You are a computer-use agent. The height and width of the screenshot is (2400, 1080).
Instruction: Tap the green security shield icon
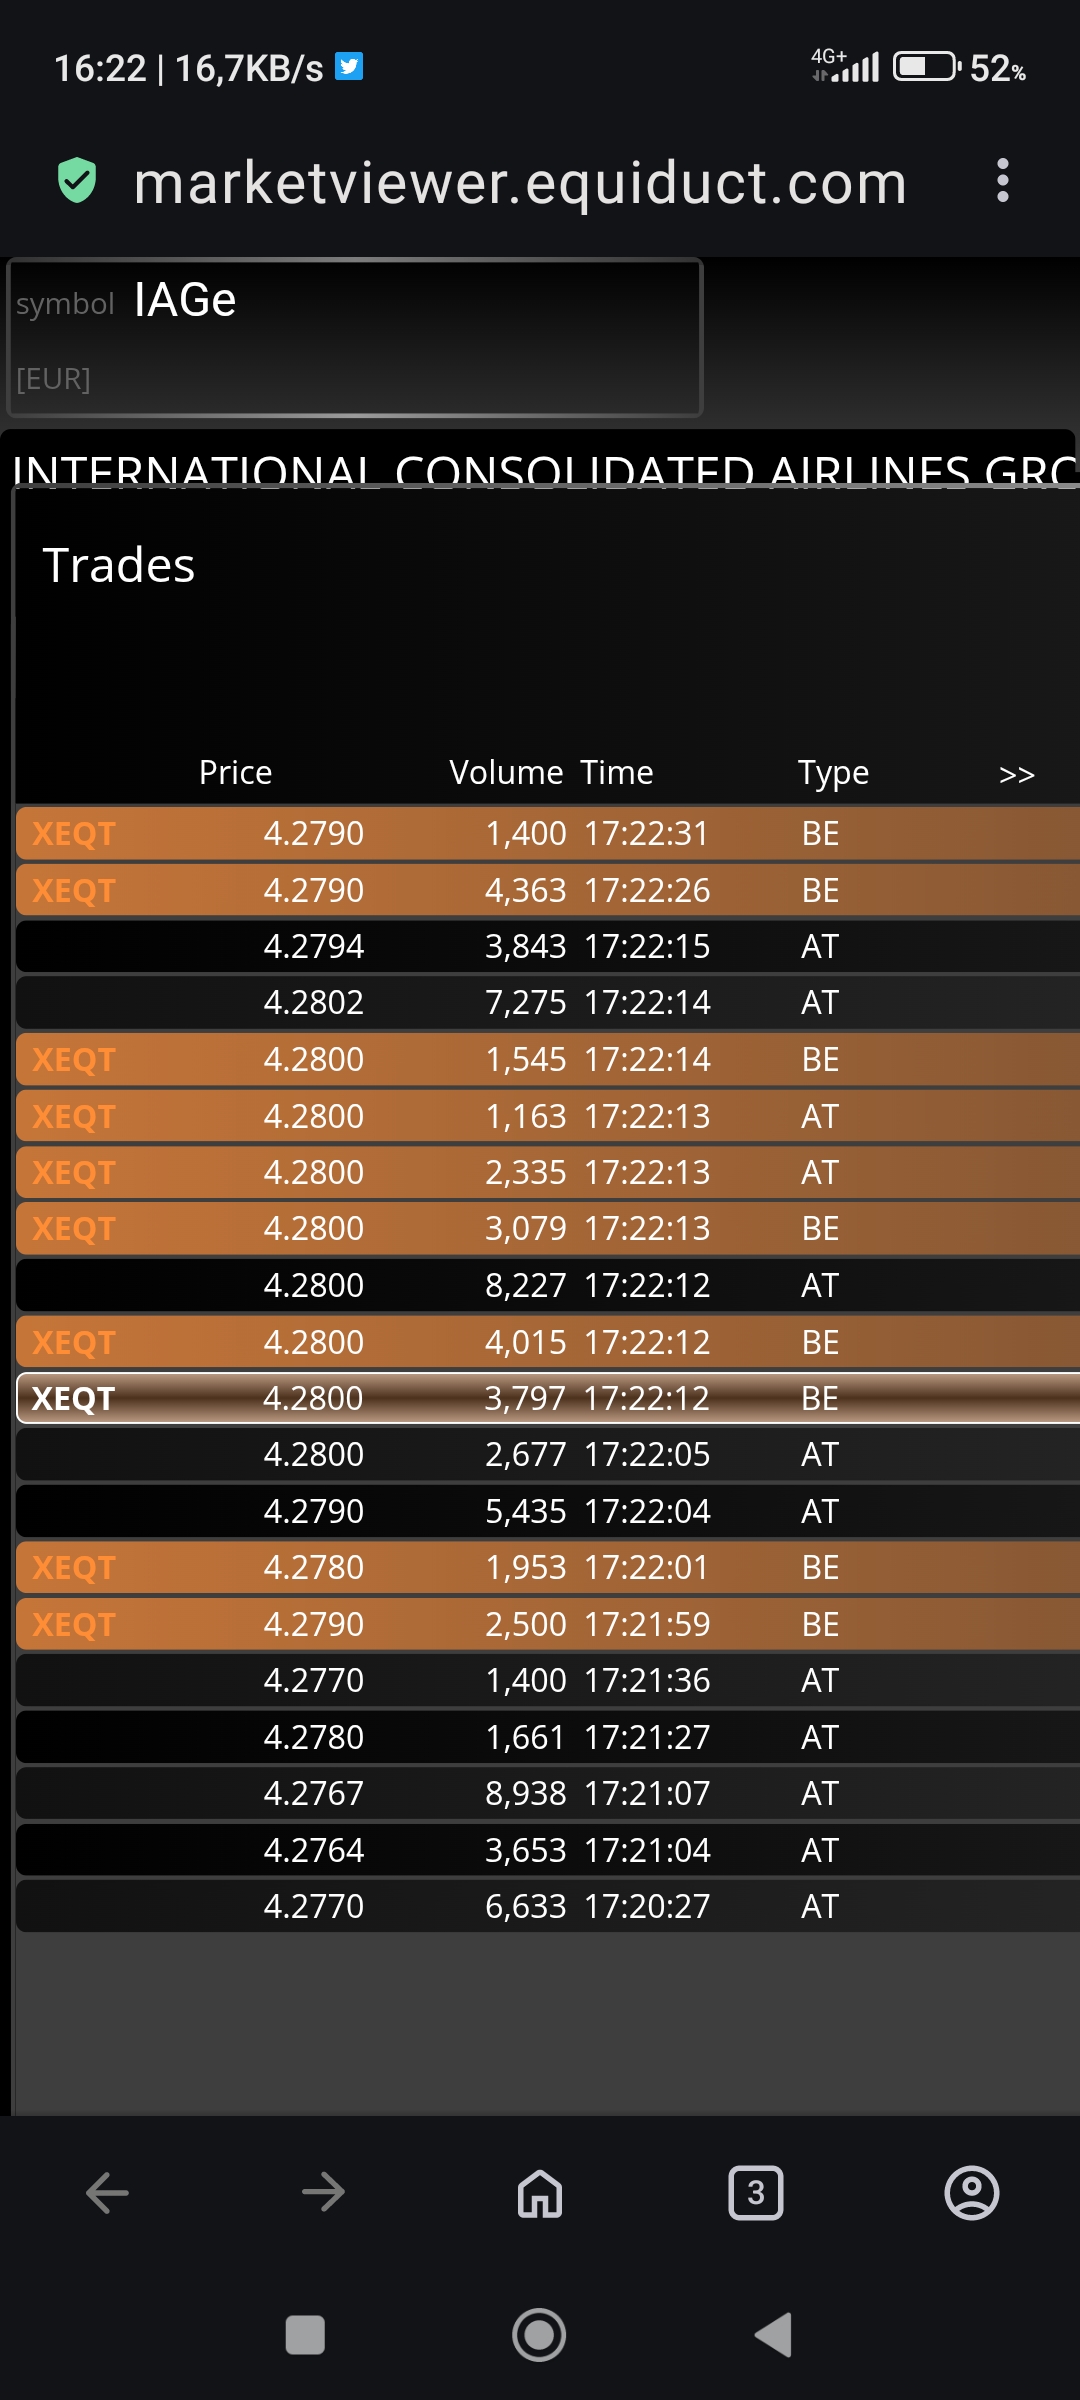[x=77, y=181]
